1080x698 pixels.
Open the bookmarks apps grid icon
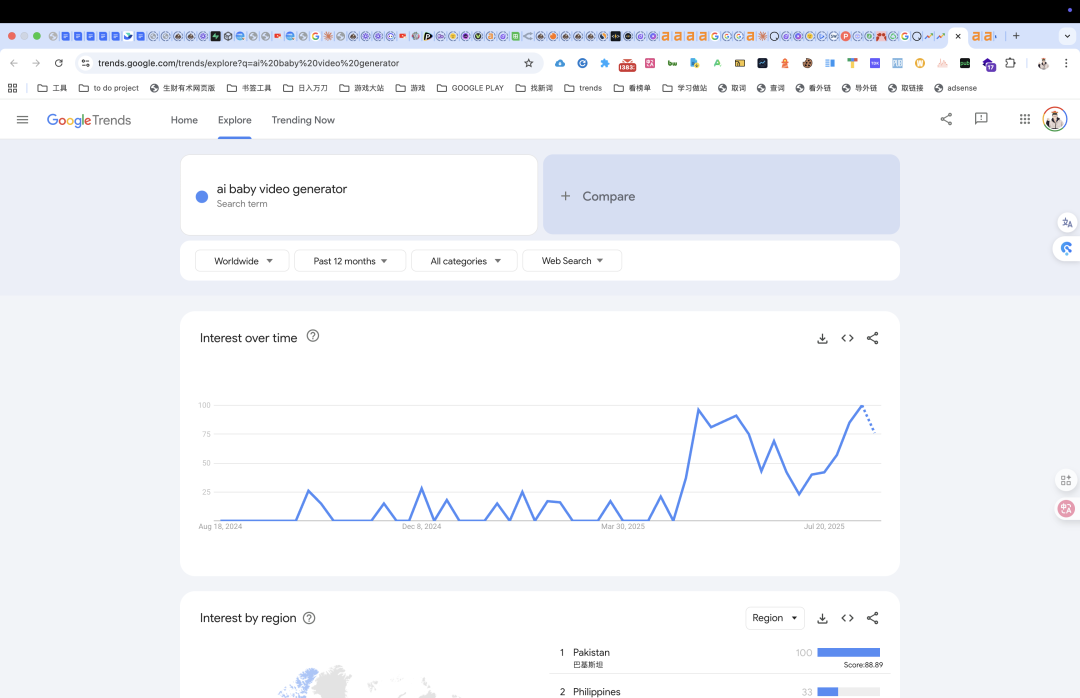point(12,88)
